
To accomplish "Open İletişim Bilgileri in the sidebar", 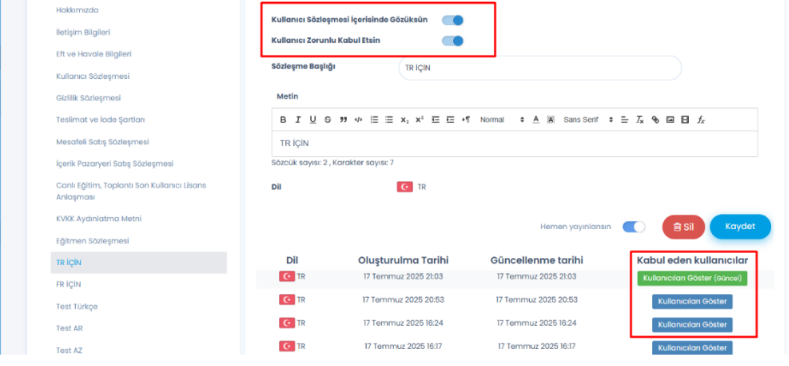I will coord(83,32).
